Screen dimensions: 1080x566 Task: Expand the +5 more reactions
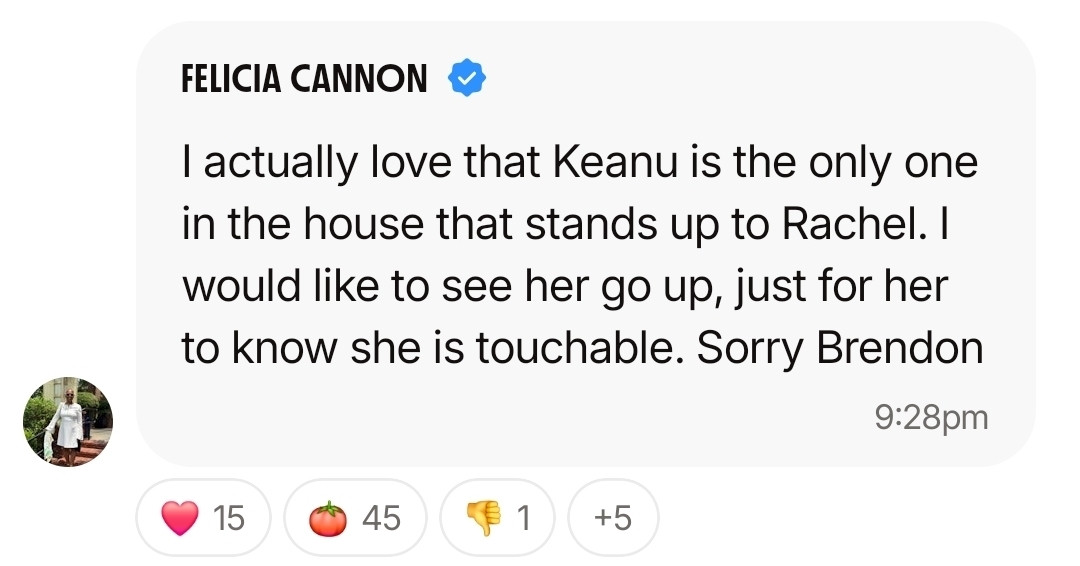(612, 518)
